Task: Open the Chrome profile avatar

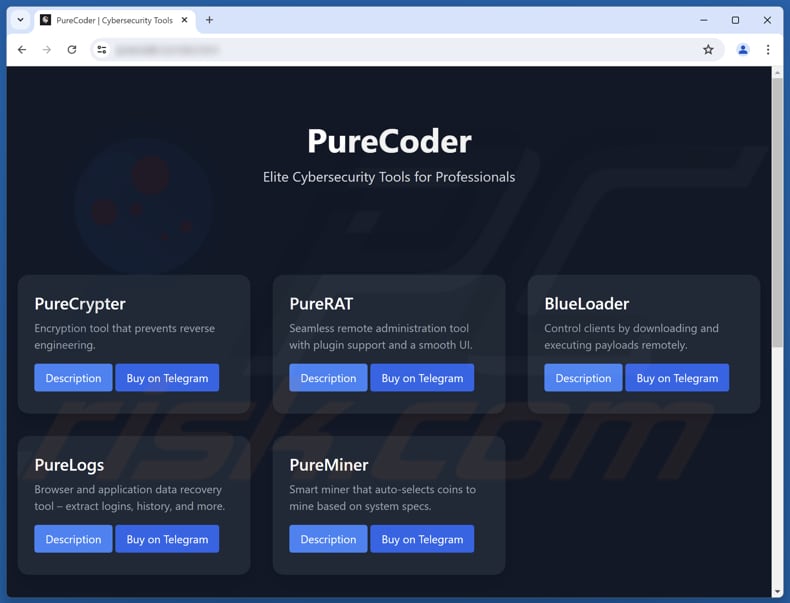Action: pyautogui.click(x=742, y=50)
